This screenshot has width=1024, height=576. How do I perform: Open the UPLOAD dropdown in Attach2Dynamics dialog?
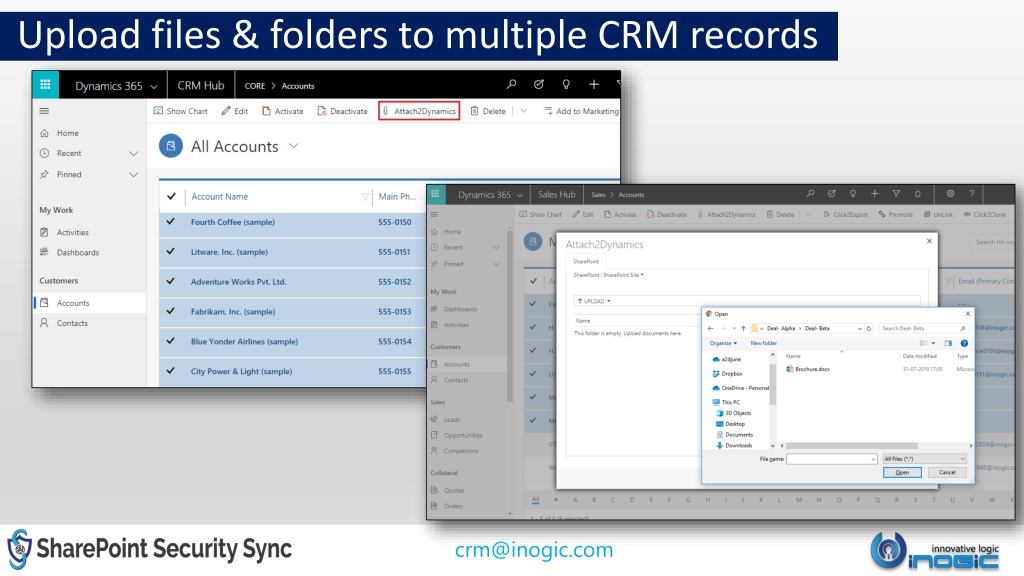(594, 301)
